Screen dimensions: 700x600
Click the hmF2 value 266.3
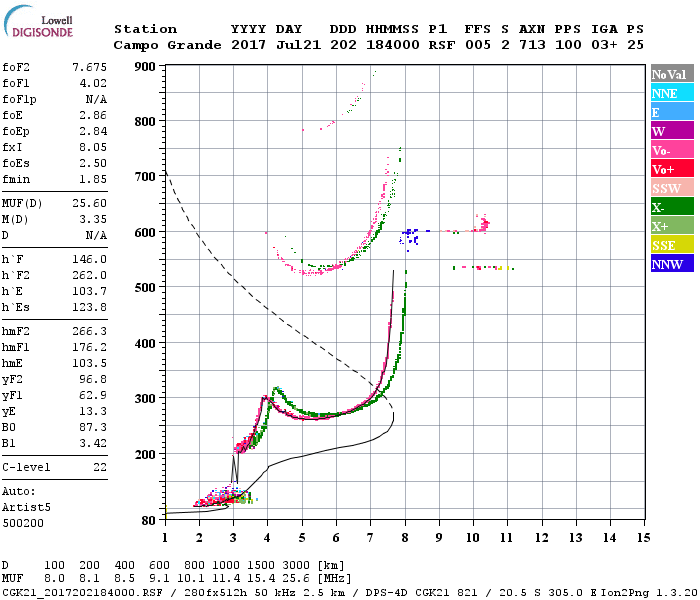(89, 331)
